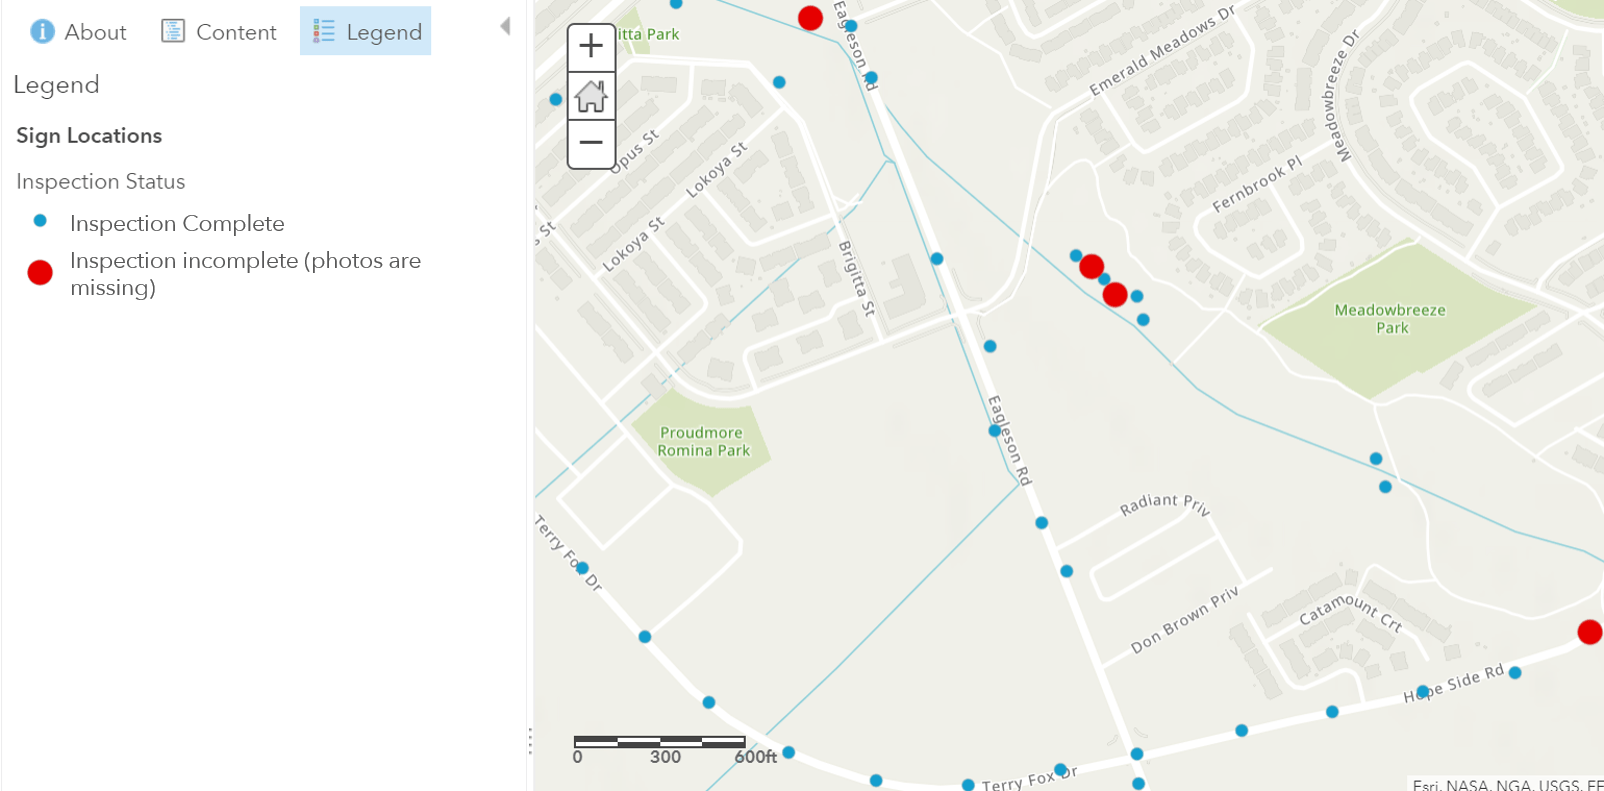Viewport: 1604px width, 791px height.
Task: Zoom in on the map
Action: (591, 47)
